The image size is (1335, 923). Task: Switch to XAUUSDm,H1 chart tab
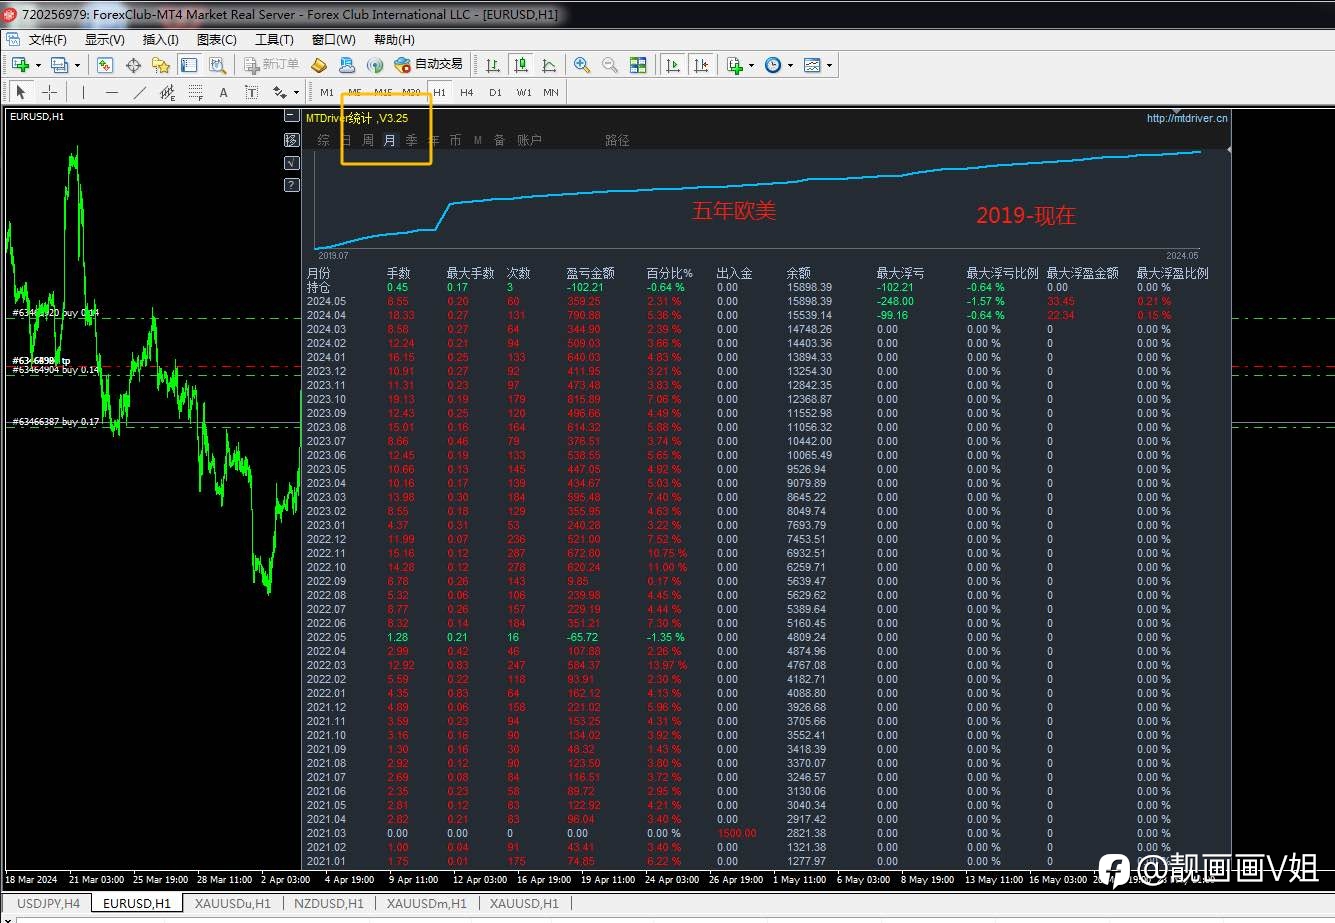[x=427, y=903]
